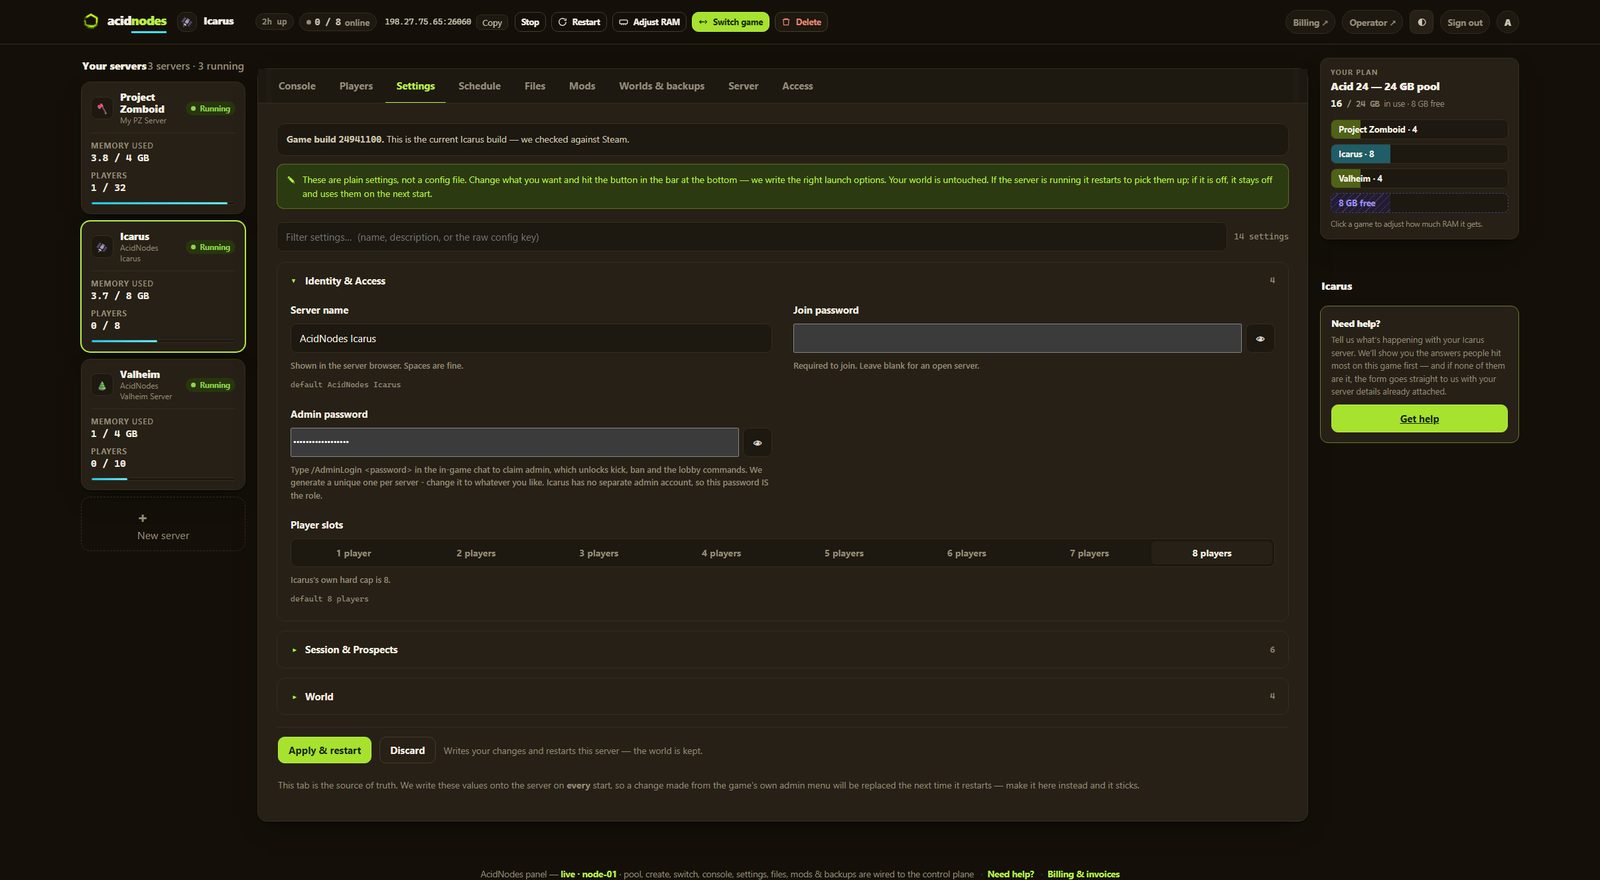Stop the Icarus server
The height and width of the screenshot is (880, 1600).
tap(530, 22)
